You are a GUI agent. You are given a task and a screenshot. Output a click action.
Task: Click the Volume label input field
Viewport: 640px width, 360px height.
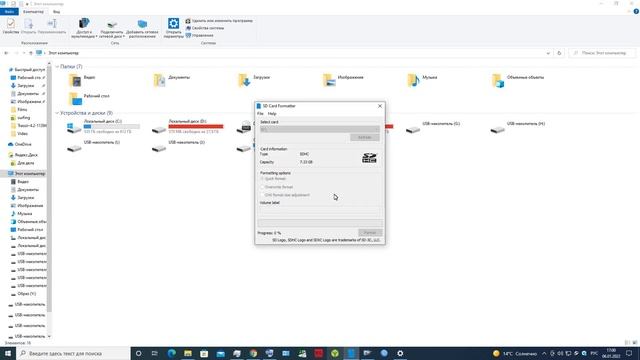coord(320,212)
